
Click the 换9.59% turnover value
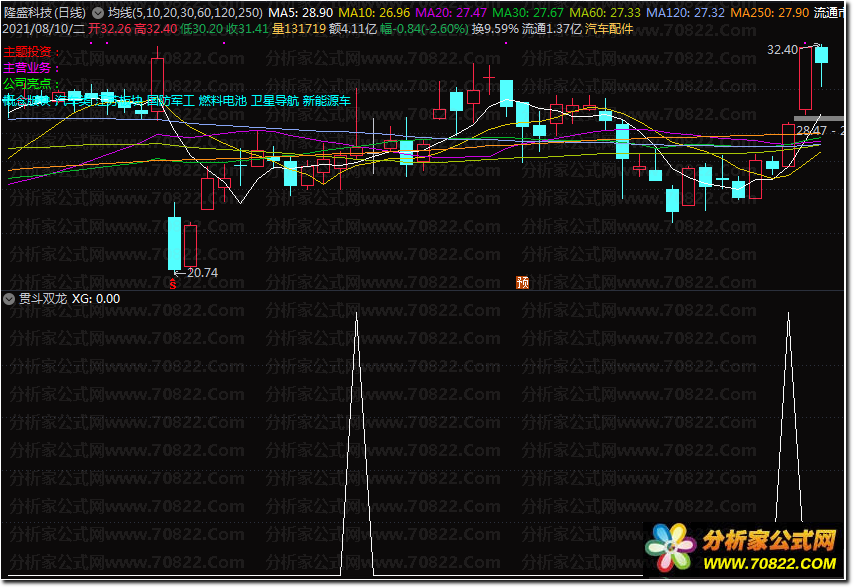pyautogui.click(x=495, y=29)
